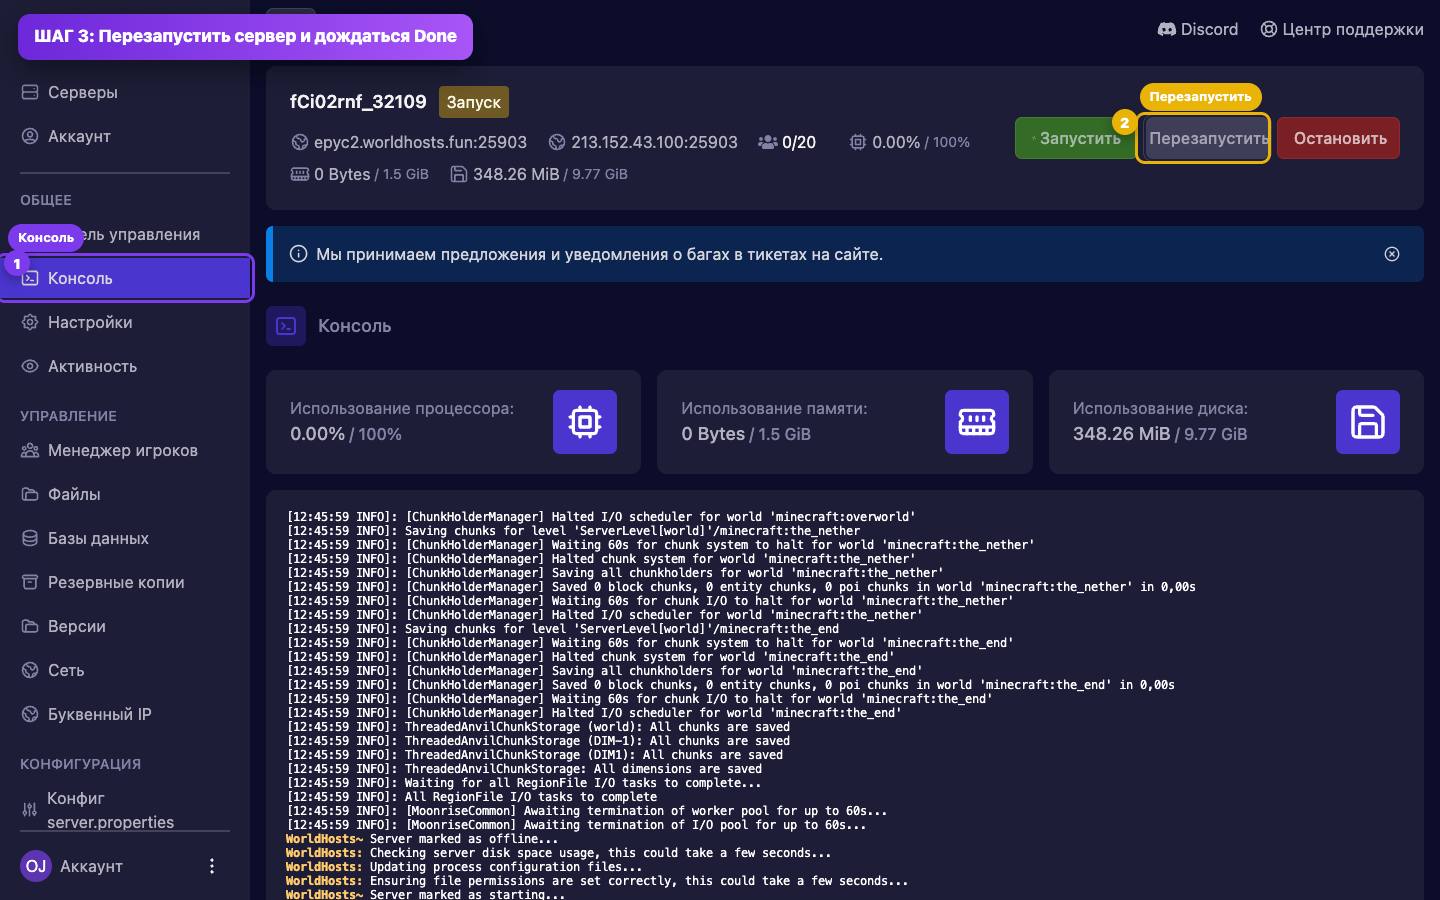Viewport: 1440px width, 900px height.
Task: Open the Серверы sidebar item
Action: [x=125, y=92]
